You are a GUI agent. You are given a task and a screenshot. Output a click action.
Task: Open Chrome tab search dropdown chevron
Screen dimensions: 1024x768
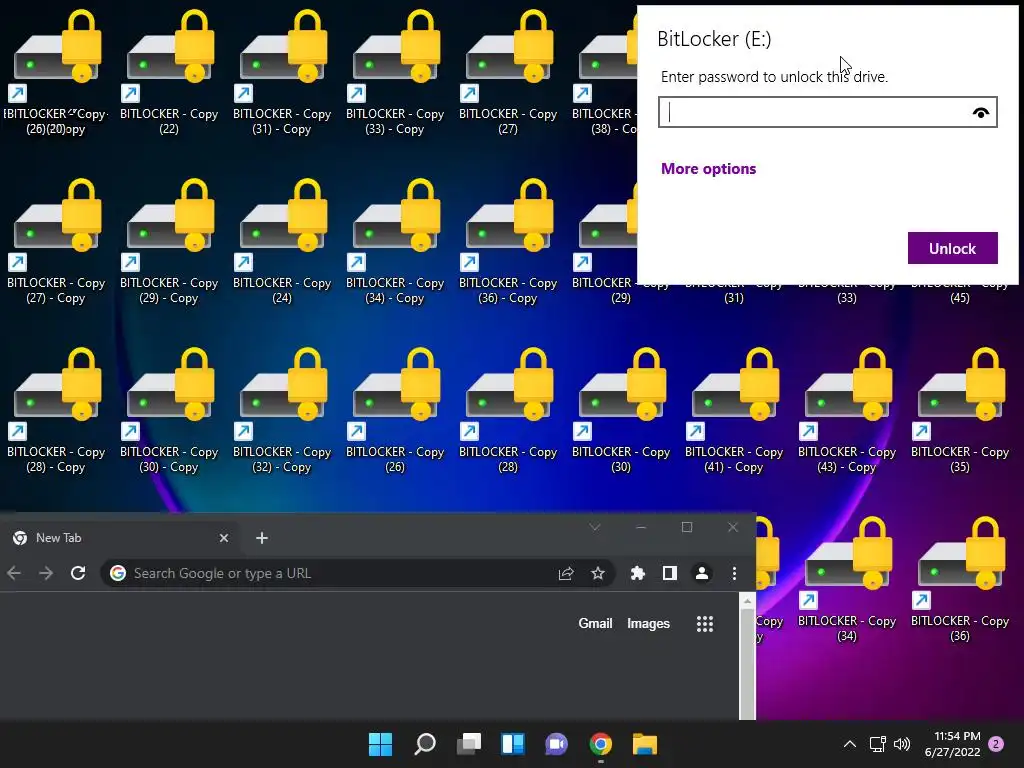click(595, 527)
